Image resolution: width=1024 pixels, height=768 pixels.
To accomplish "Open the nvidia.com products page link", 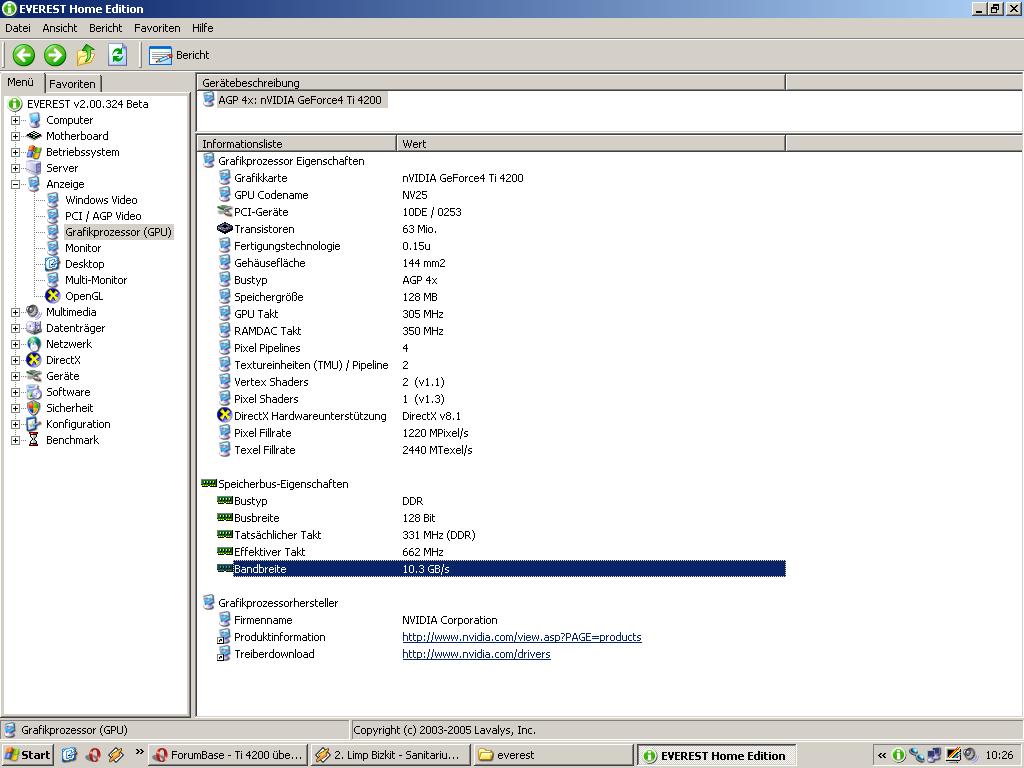I will point(522,637).
